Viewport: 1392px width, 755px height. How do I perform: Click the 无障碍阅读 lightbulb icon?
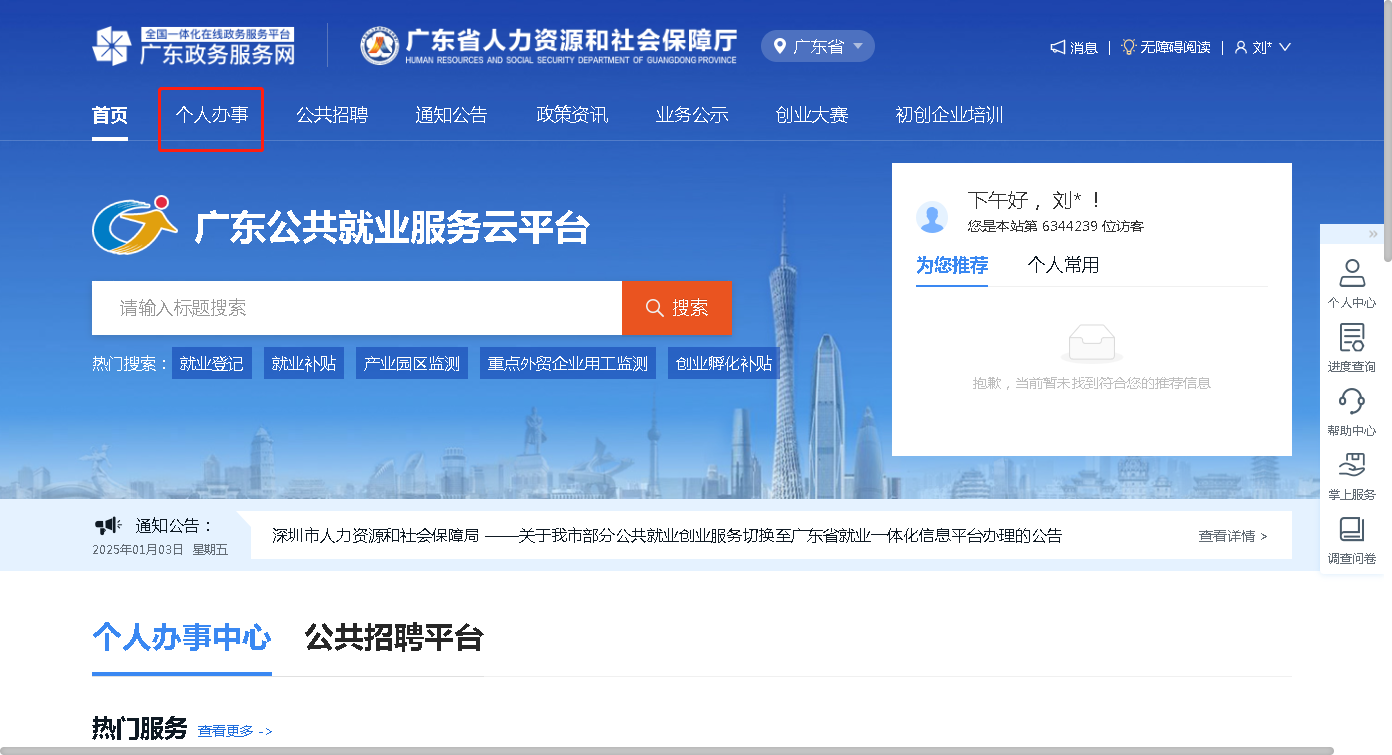pos(1129,47)
